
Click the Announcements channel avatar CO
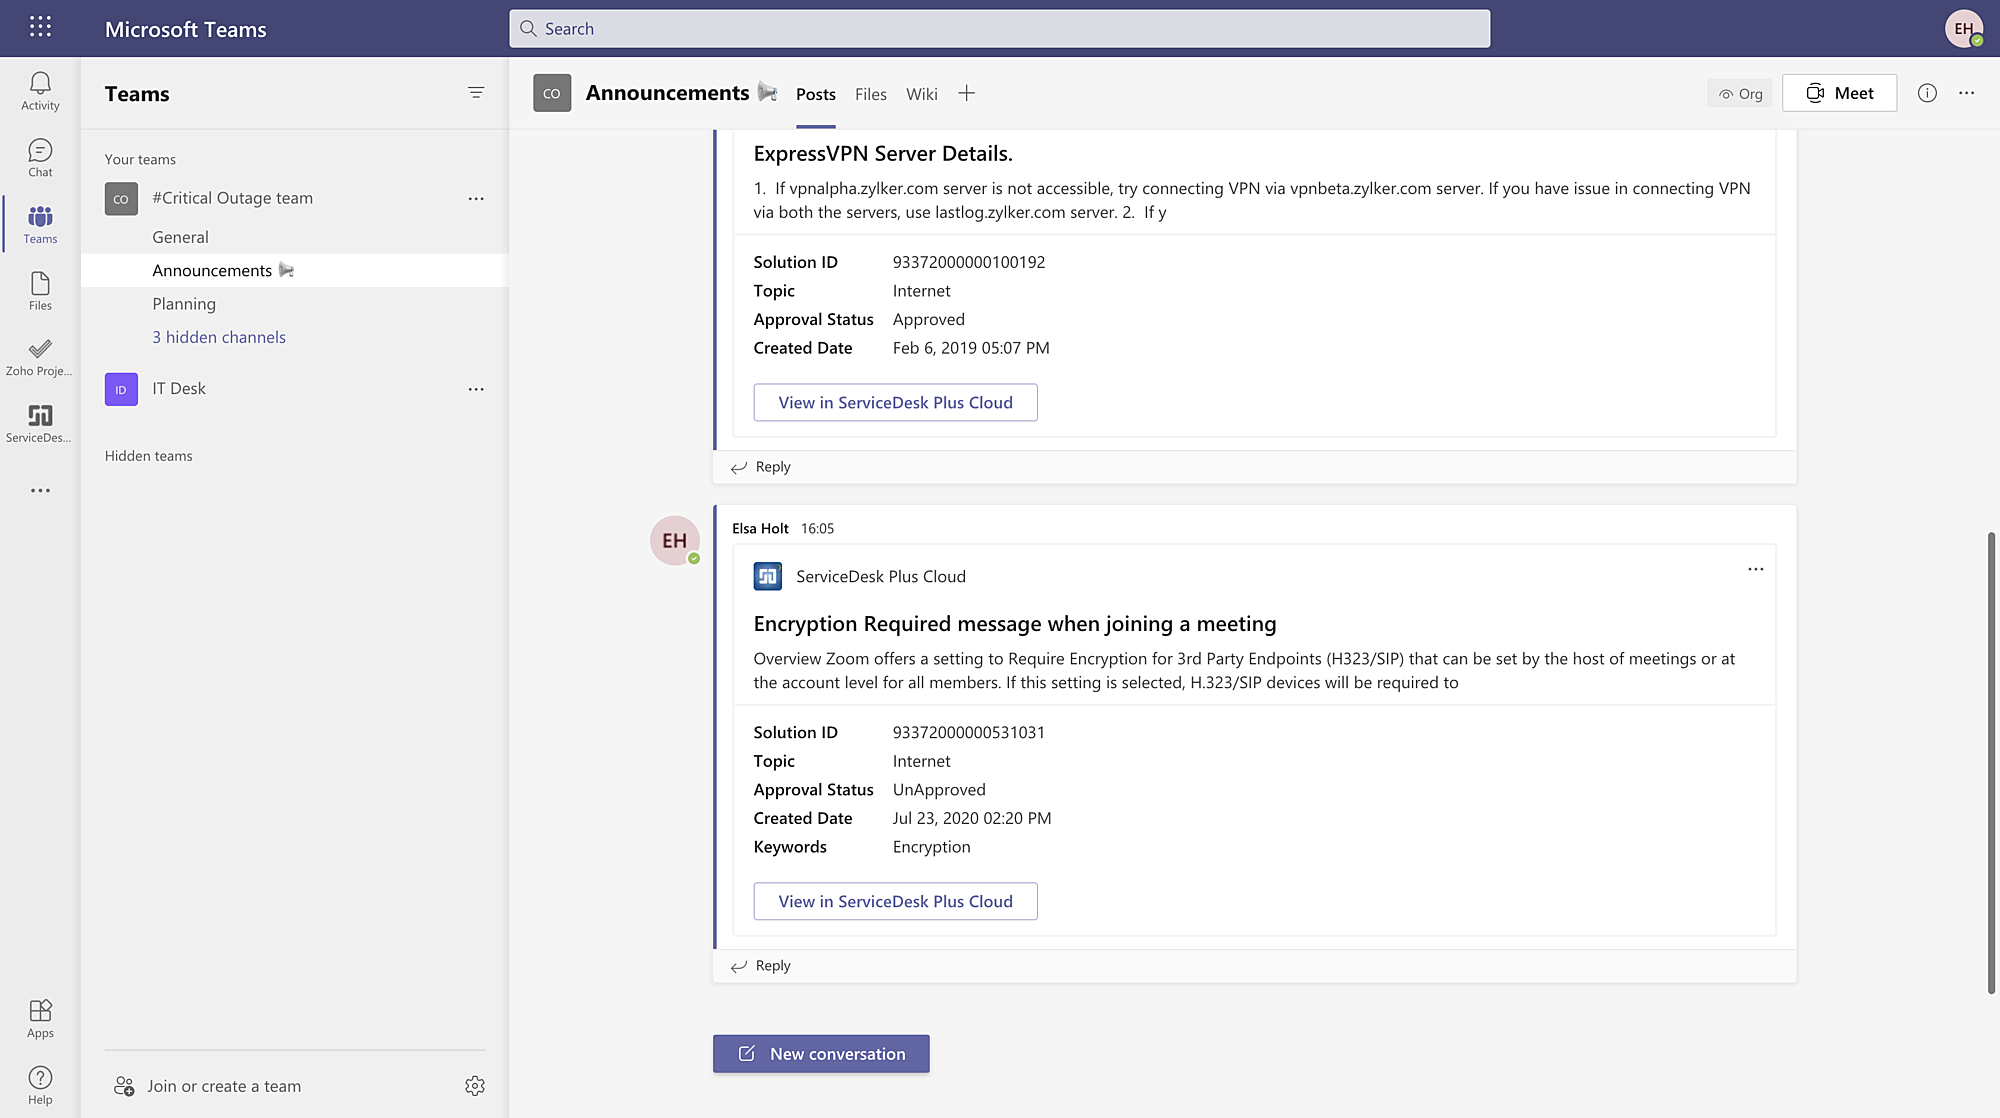coord(552,93)
